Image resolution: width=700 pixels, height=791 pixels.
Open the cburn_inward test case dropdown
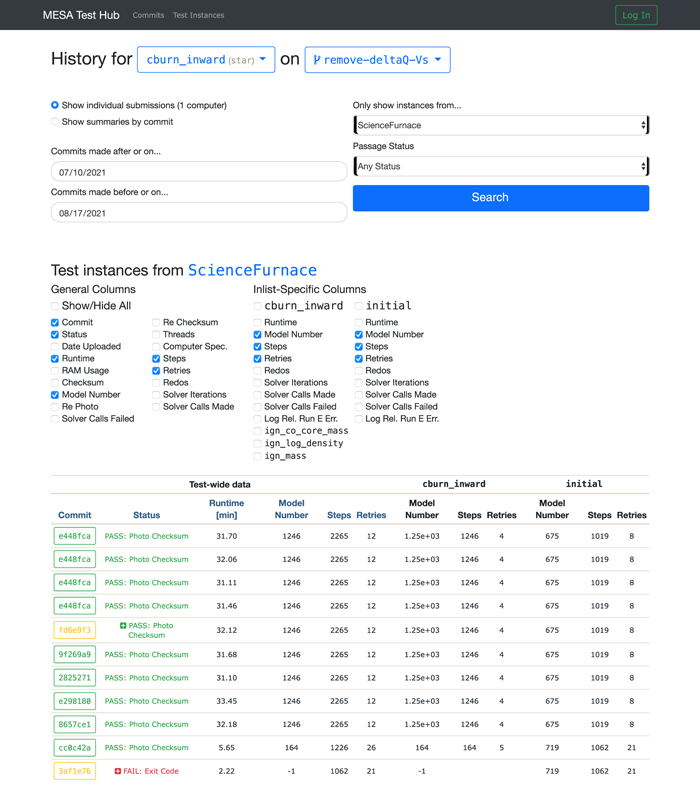pos(206,60)
